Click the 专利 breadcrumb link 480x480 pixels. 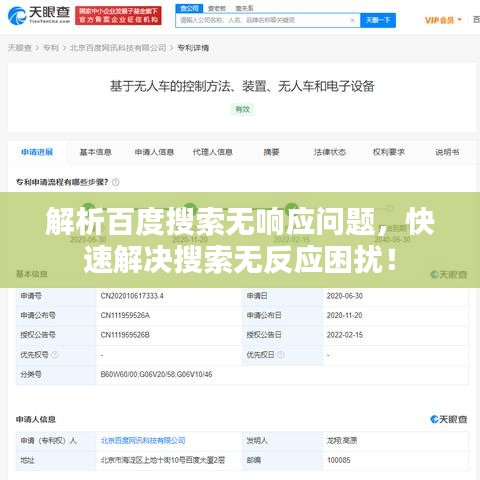pyautogui.click(x=51, y=48)
